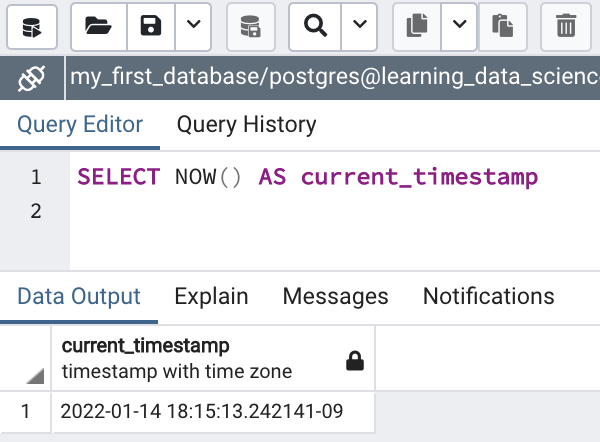Click the Save Data Changes database icon
The image size is (600, 442).
[x=251, y=25]
